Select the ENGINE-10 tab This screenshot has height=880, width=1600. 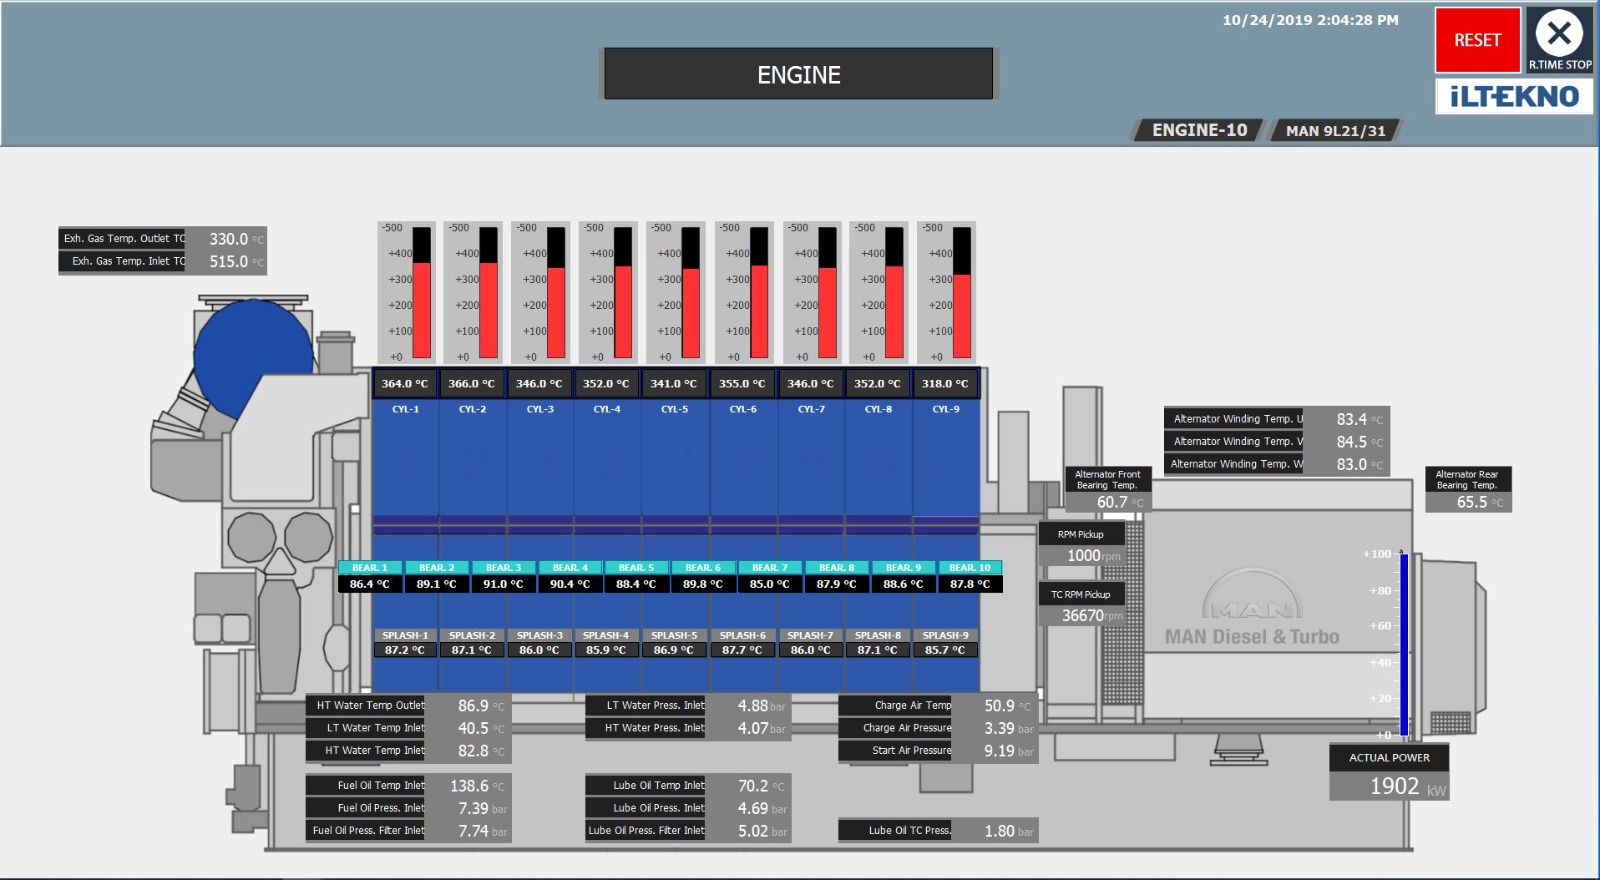[1199, 130]
